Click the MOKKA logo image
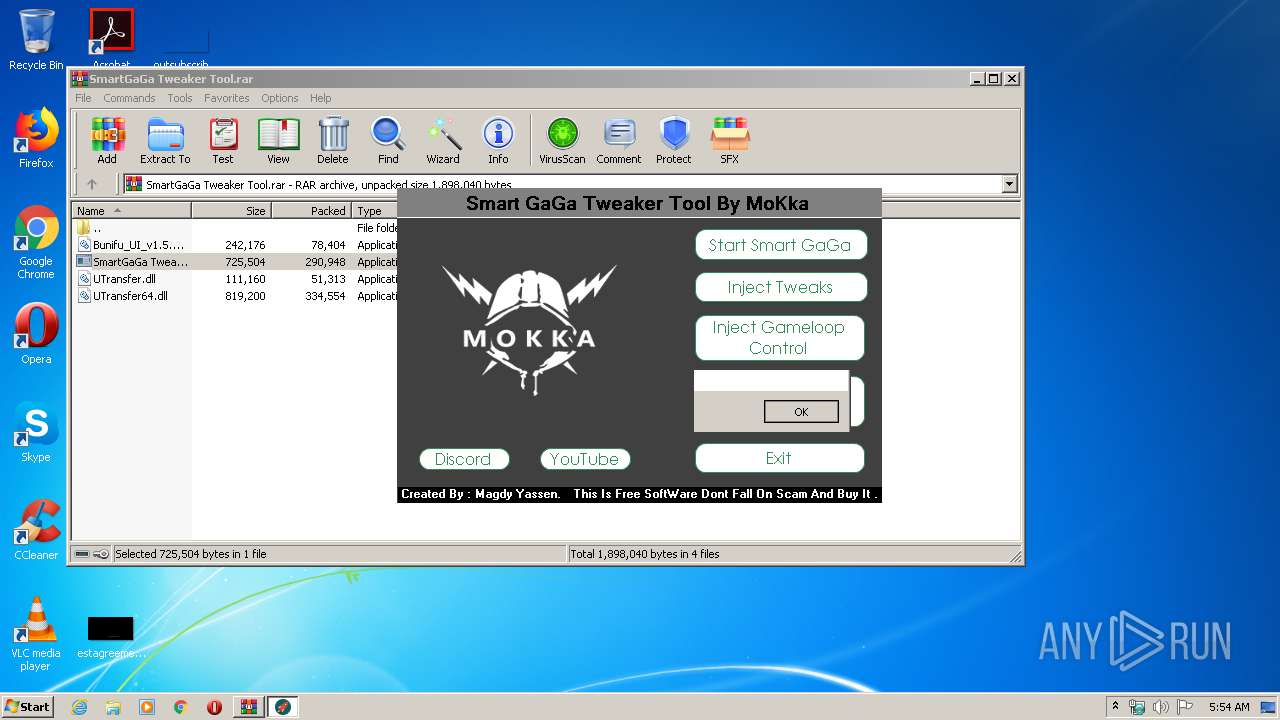 click(529, 329)
